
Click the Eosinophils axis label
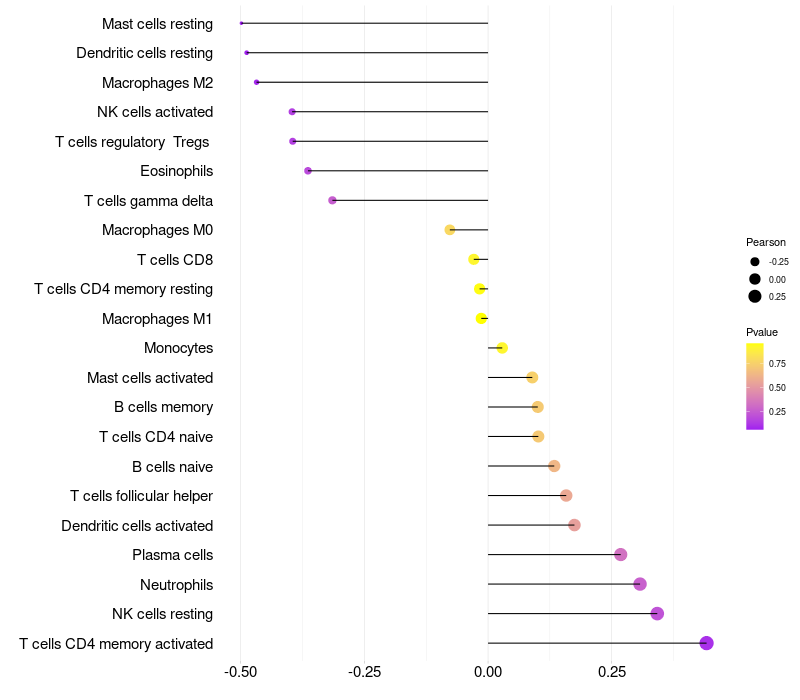[177, 171]
